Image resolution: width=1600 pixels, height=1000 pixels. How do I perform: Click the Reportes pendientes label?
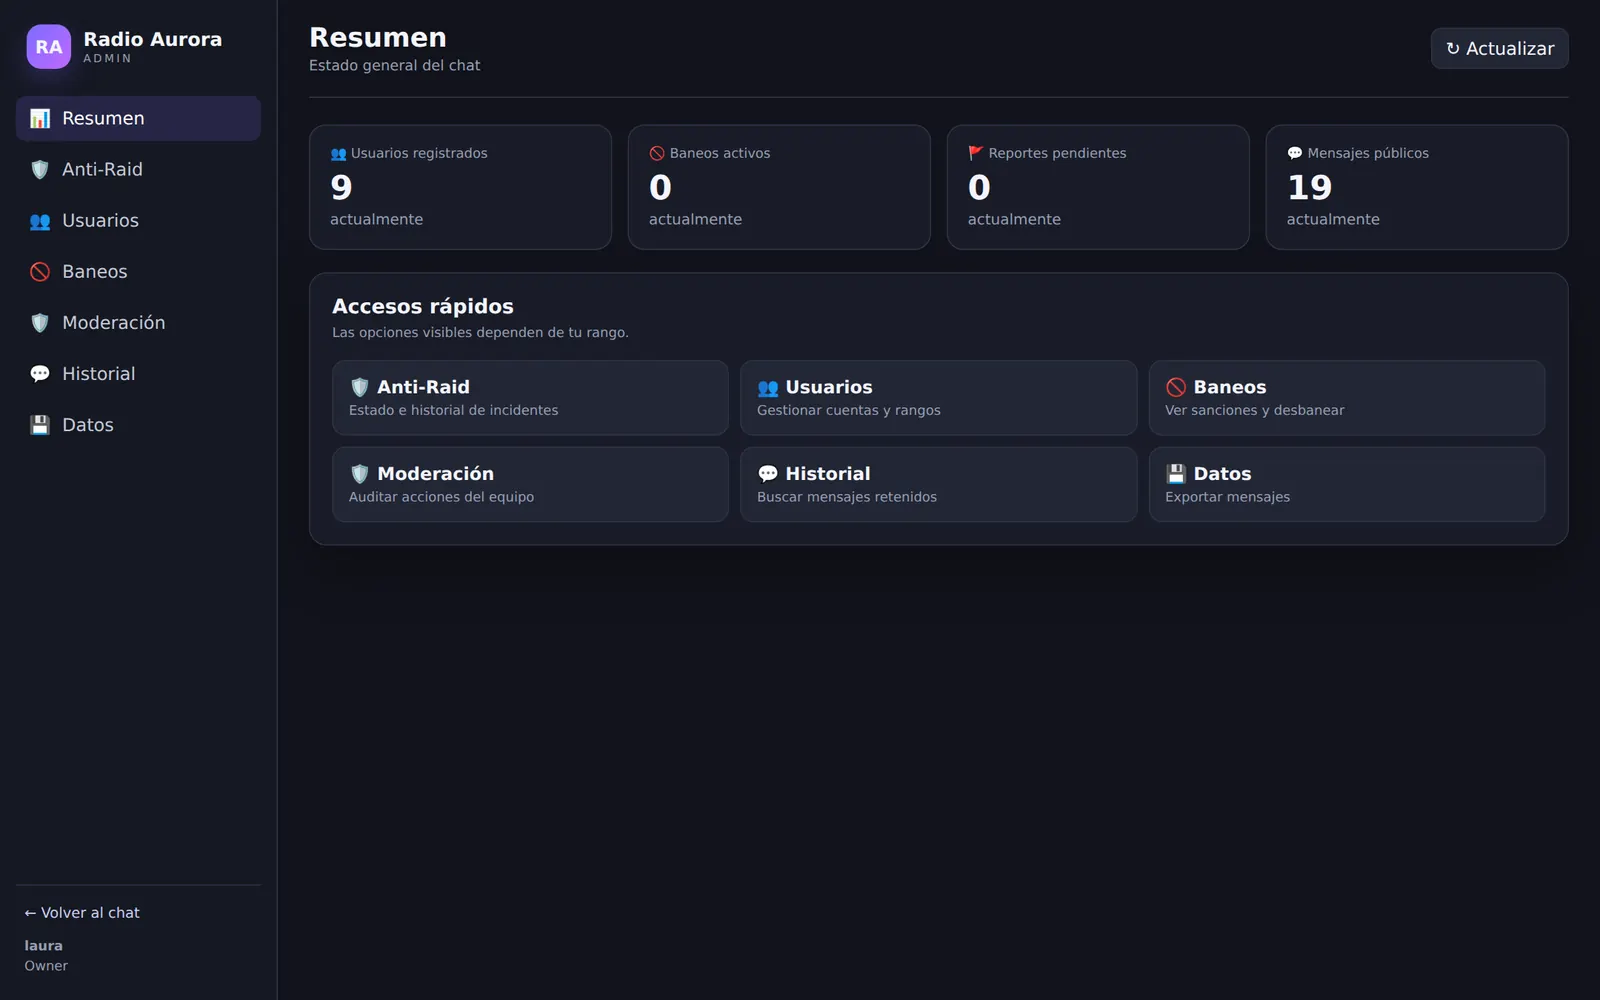click(x=1057, y=153)
